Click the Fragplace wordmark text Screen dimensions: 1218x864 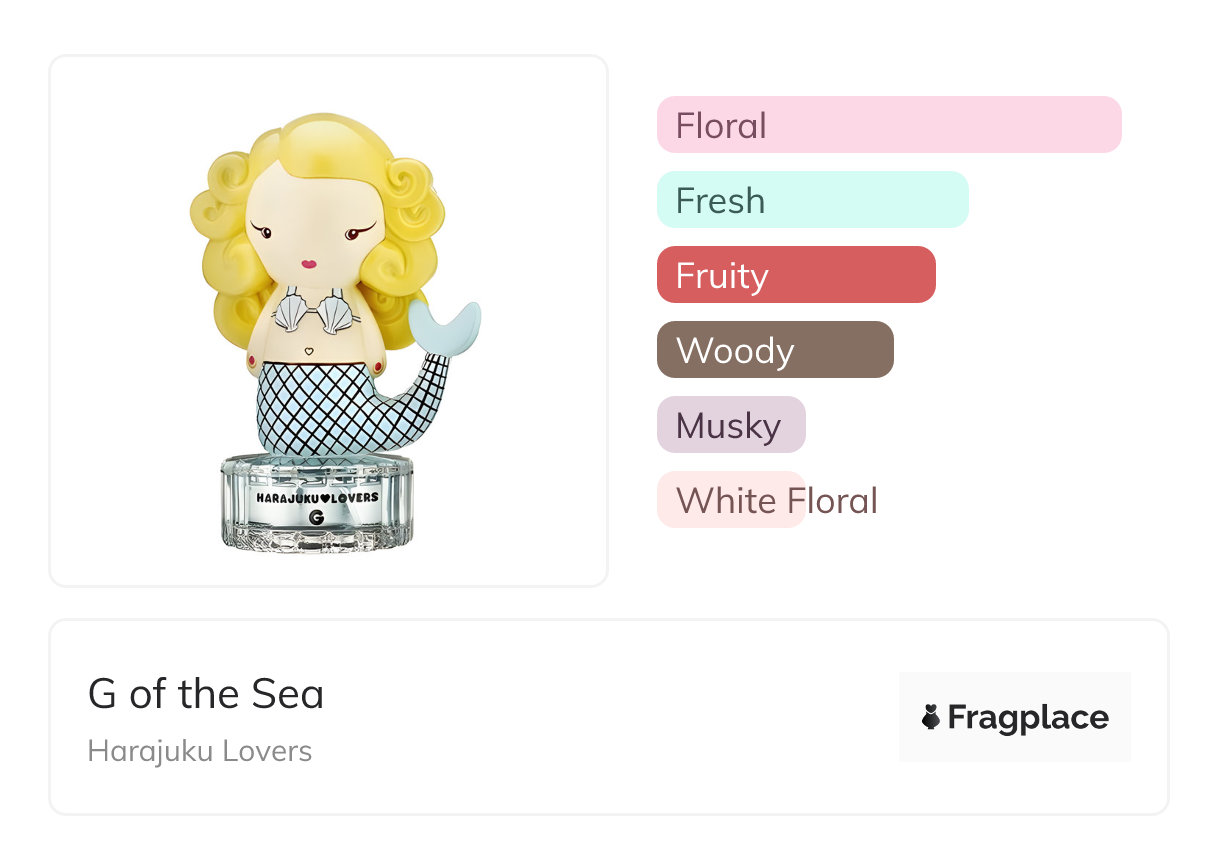point(1028,717)
